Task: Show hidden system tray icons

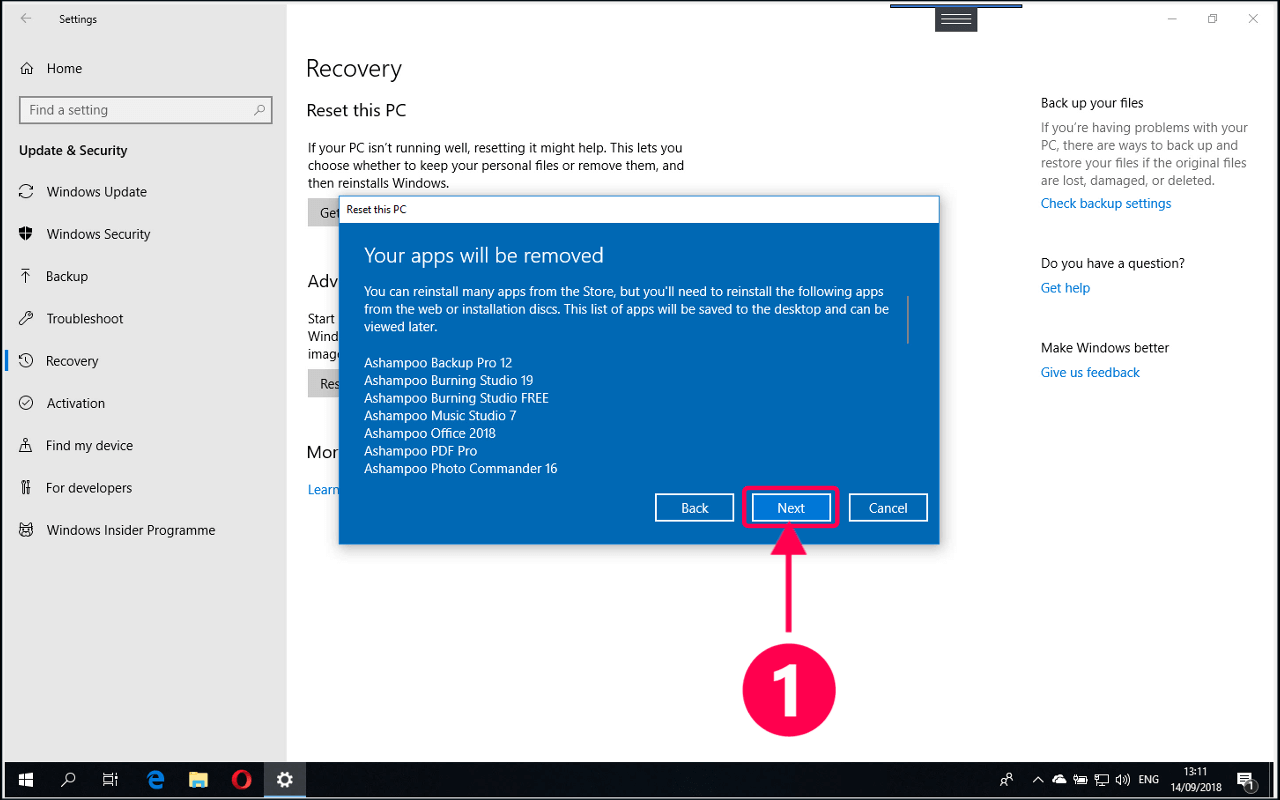Action: (1037, 780)
